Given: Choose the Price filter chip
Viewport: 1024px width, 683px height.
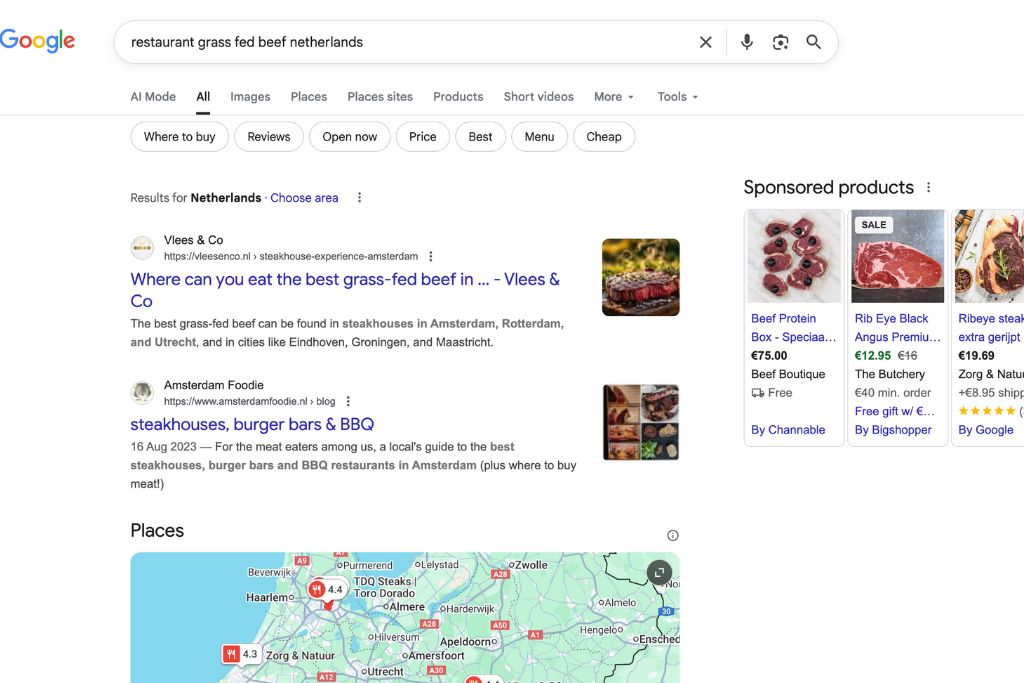Looking at the screenshot, I should [x=423, y=136].
